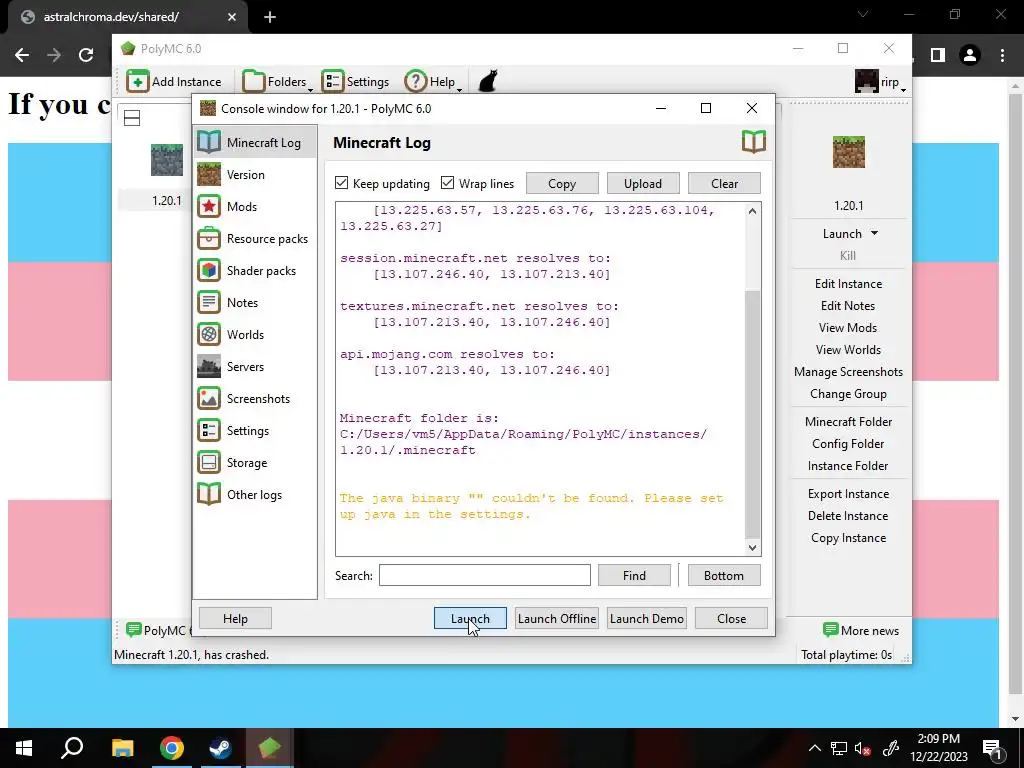1024x768 pixels.
Task: Upload the Minecraft log
Action: [643, 184]
